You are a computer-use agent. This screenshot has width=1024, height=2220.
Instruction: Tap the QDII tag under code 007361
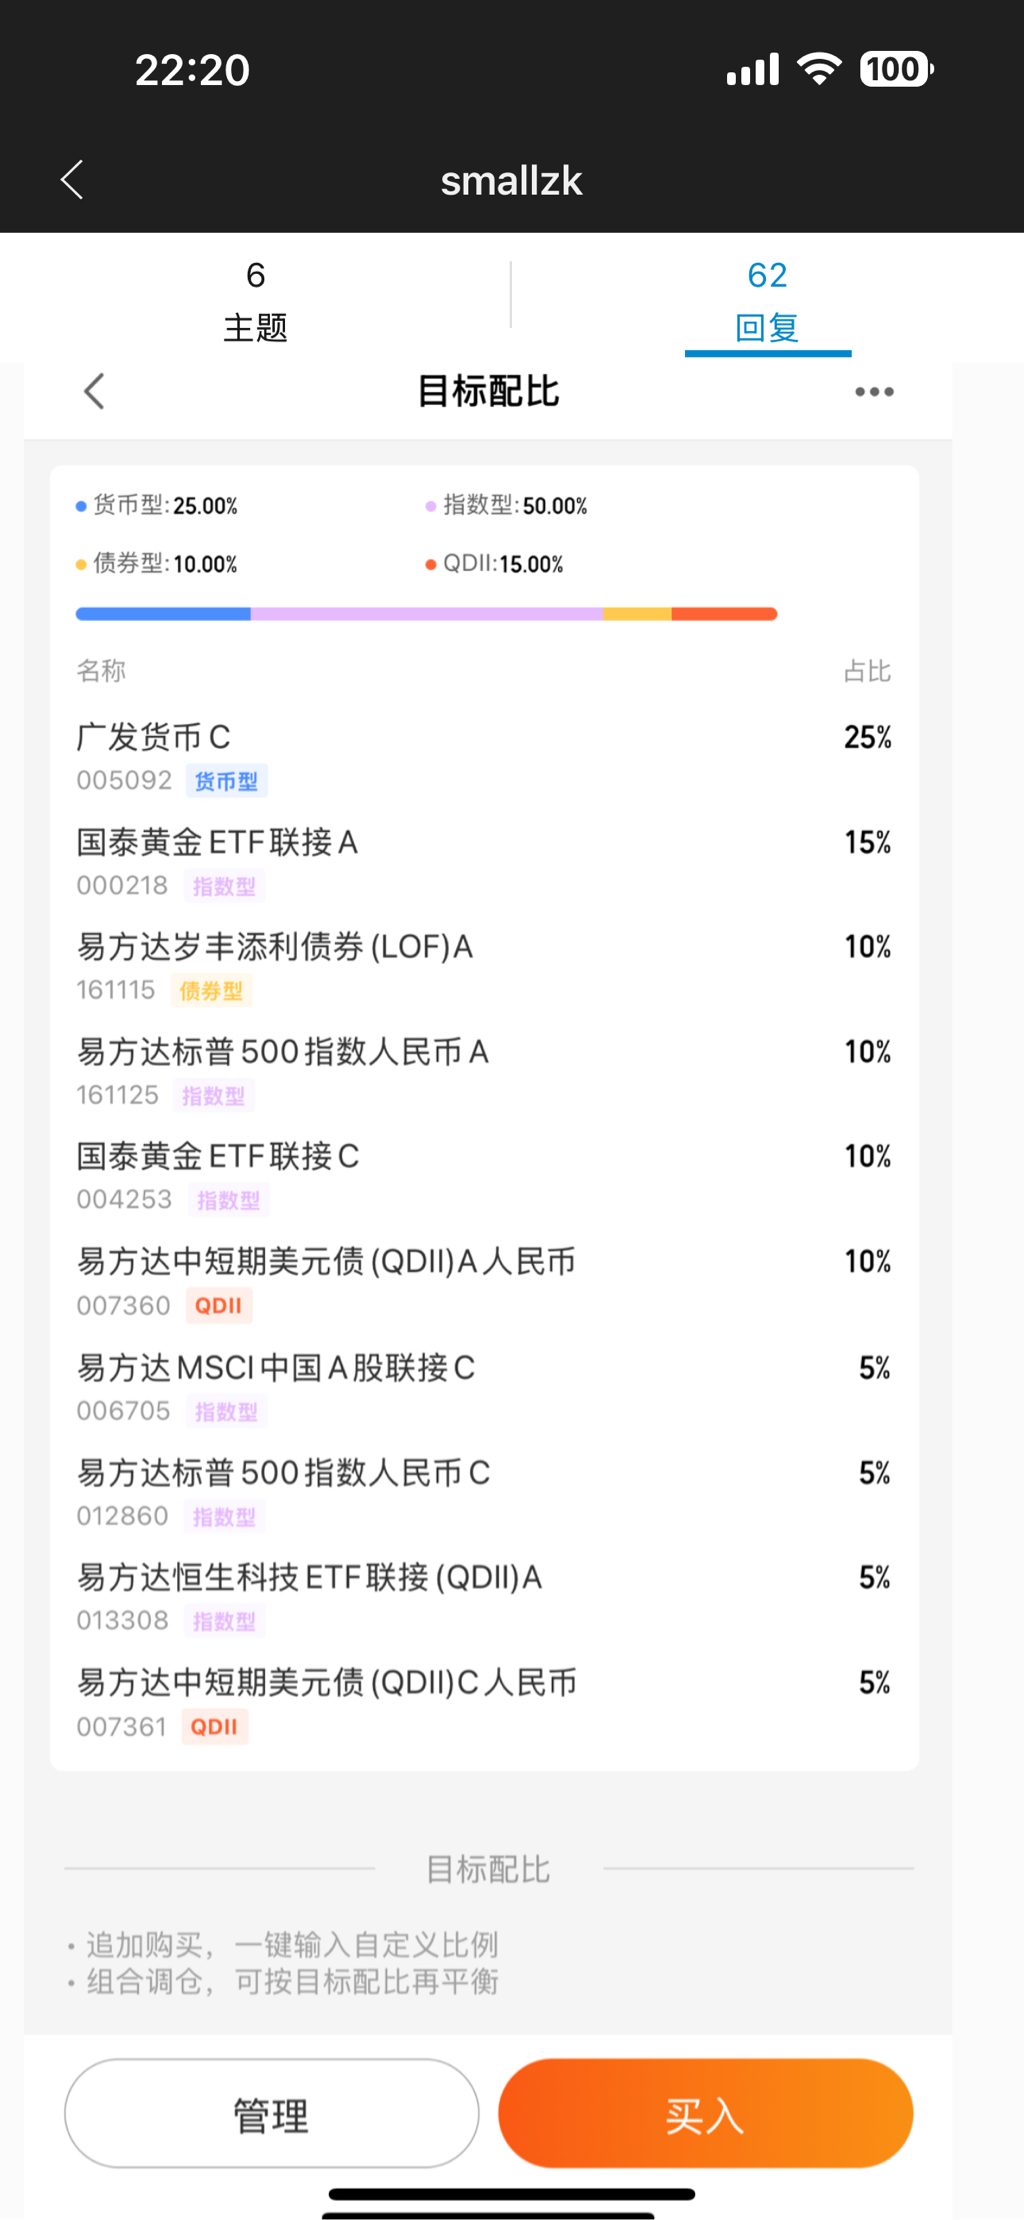click(x=214, y=1727)
